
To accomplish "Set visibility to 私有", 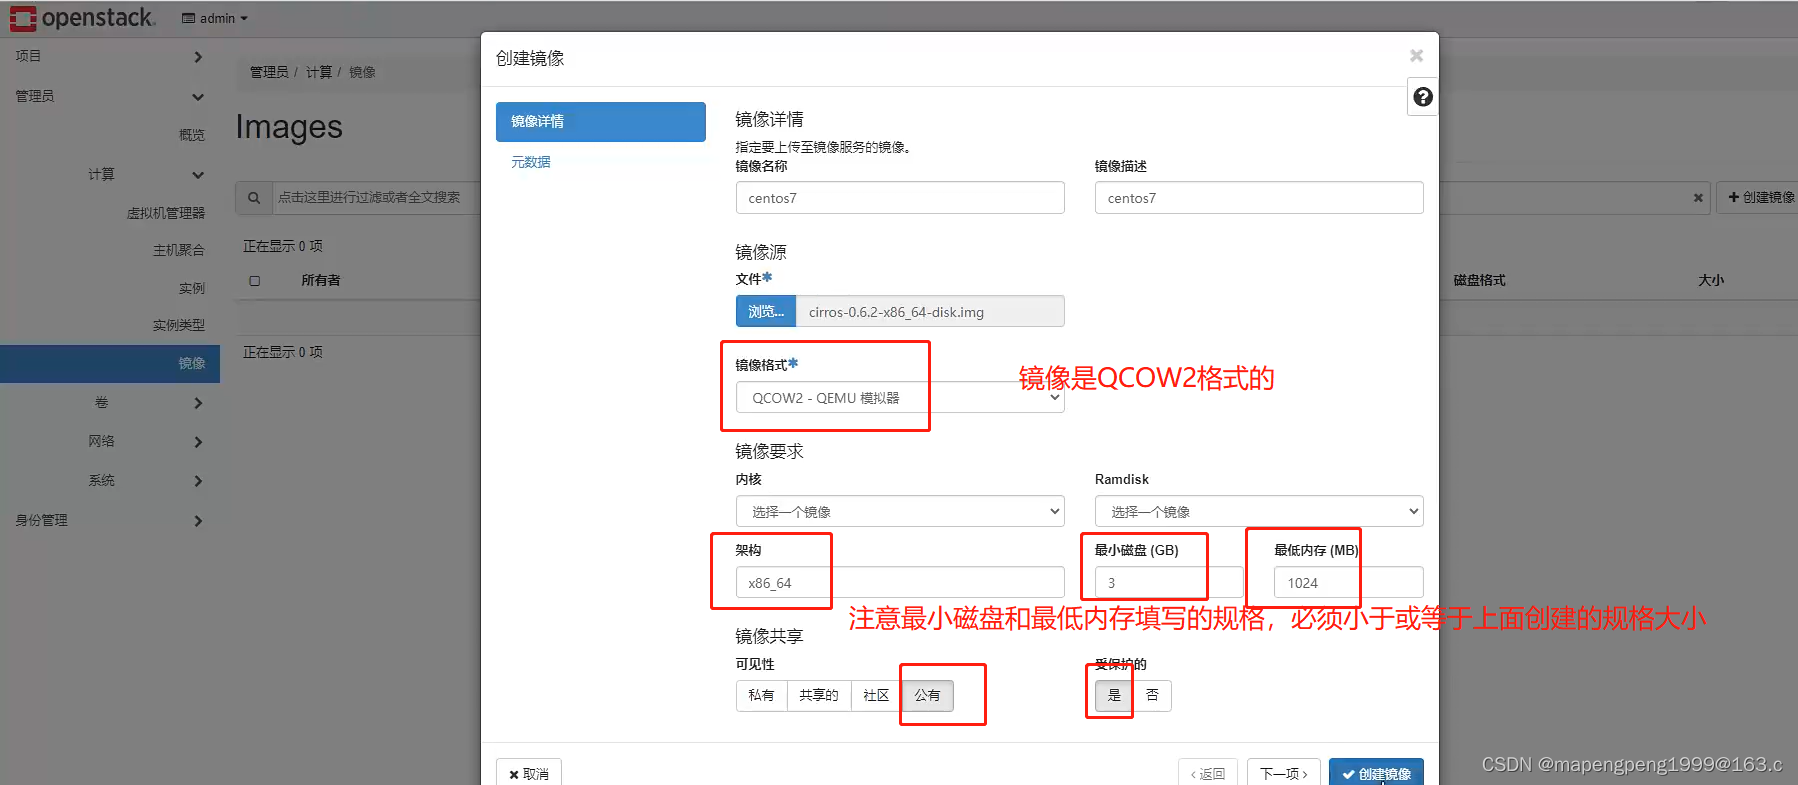I will tap(761, 695).
